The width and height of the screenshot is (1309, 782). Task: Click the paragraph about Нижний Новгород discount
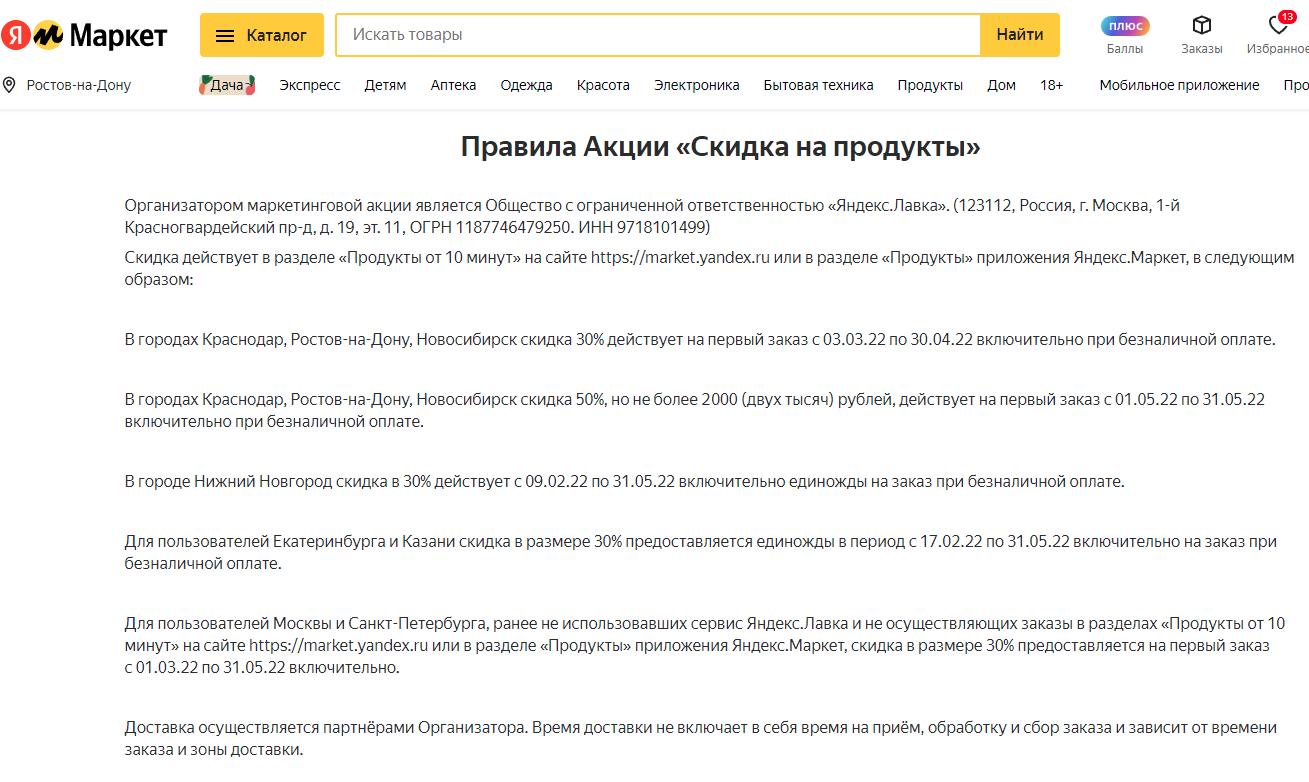click(624, 482)
